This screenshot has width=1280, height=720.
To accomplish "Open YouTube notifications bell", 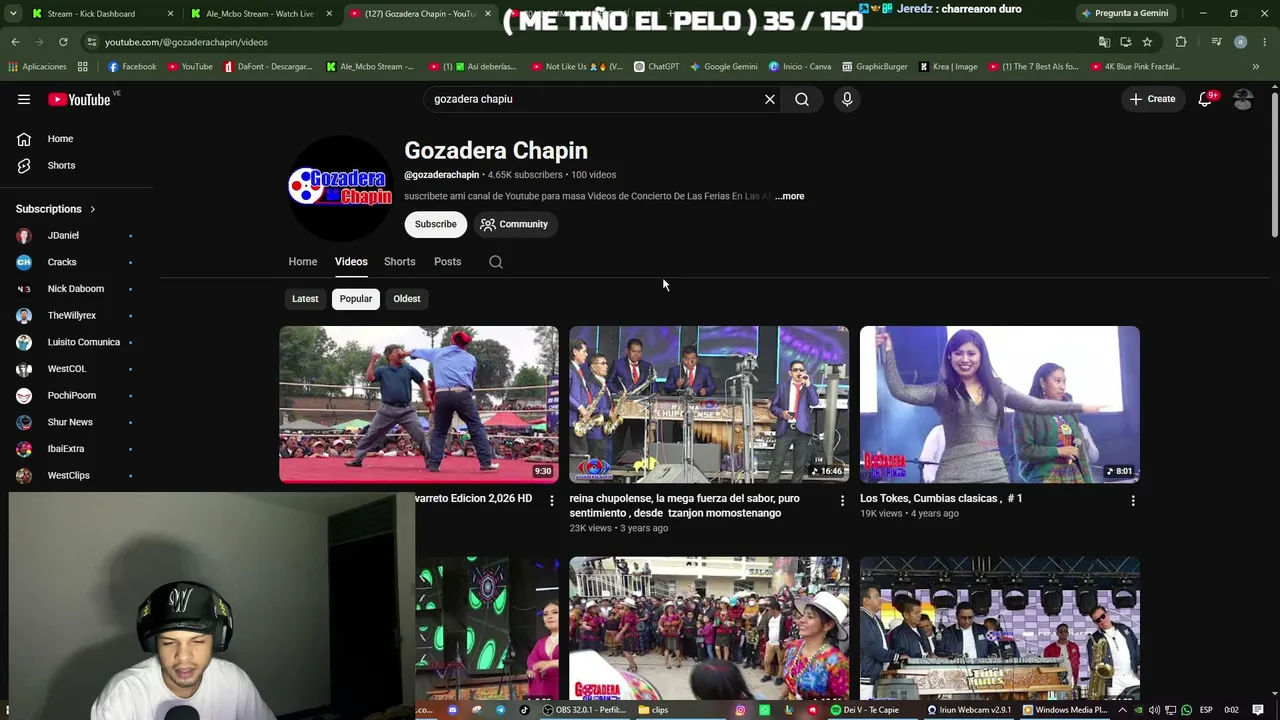I will [x=1206, y=99].
